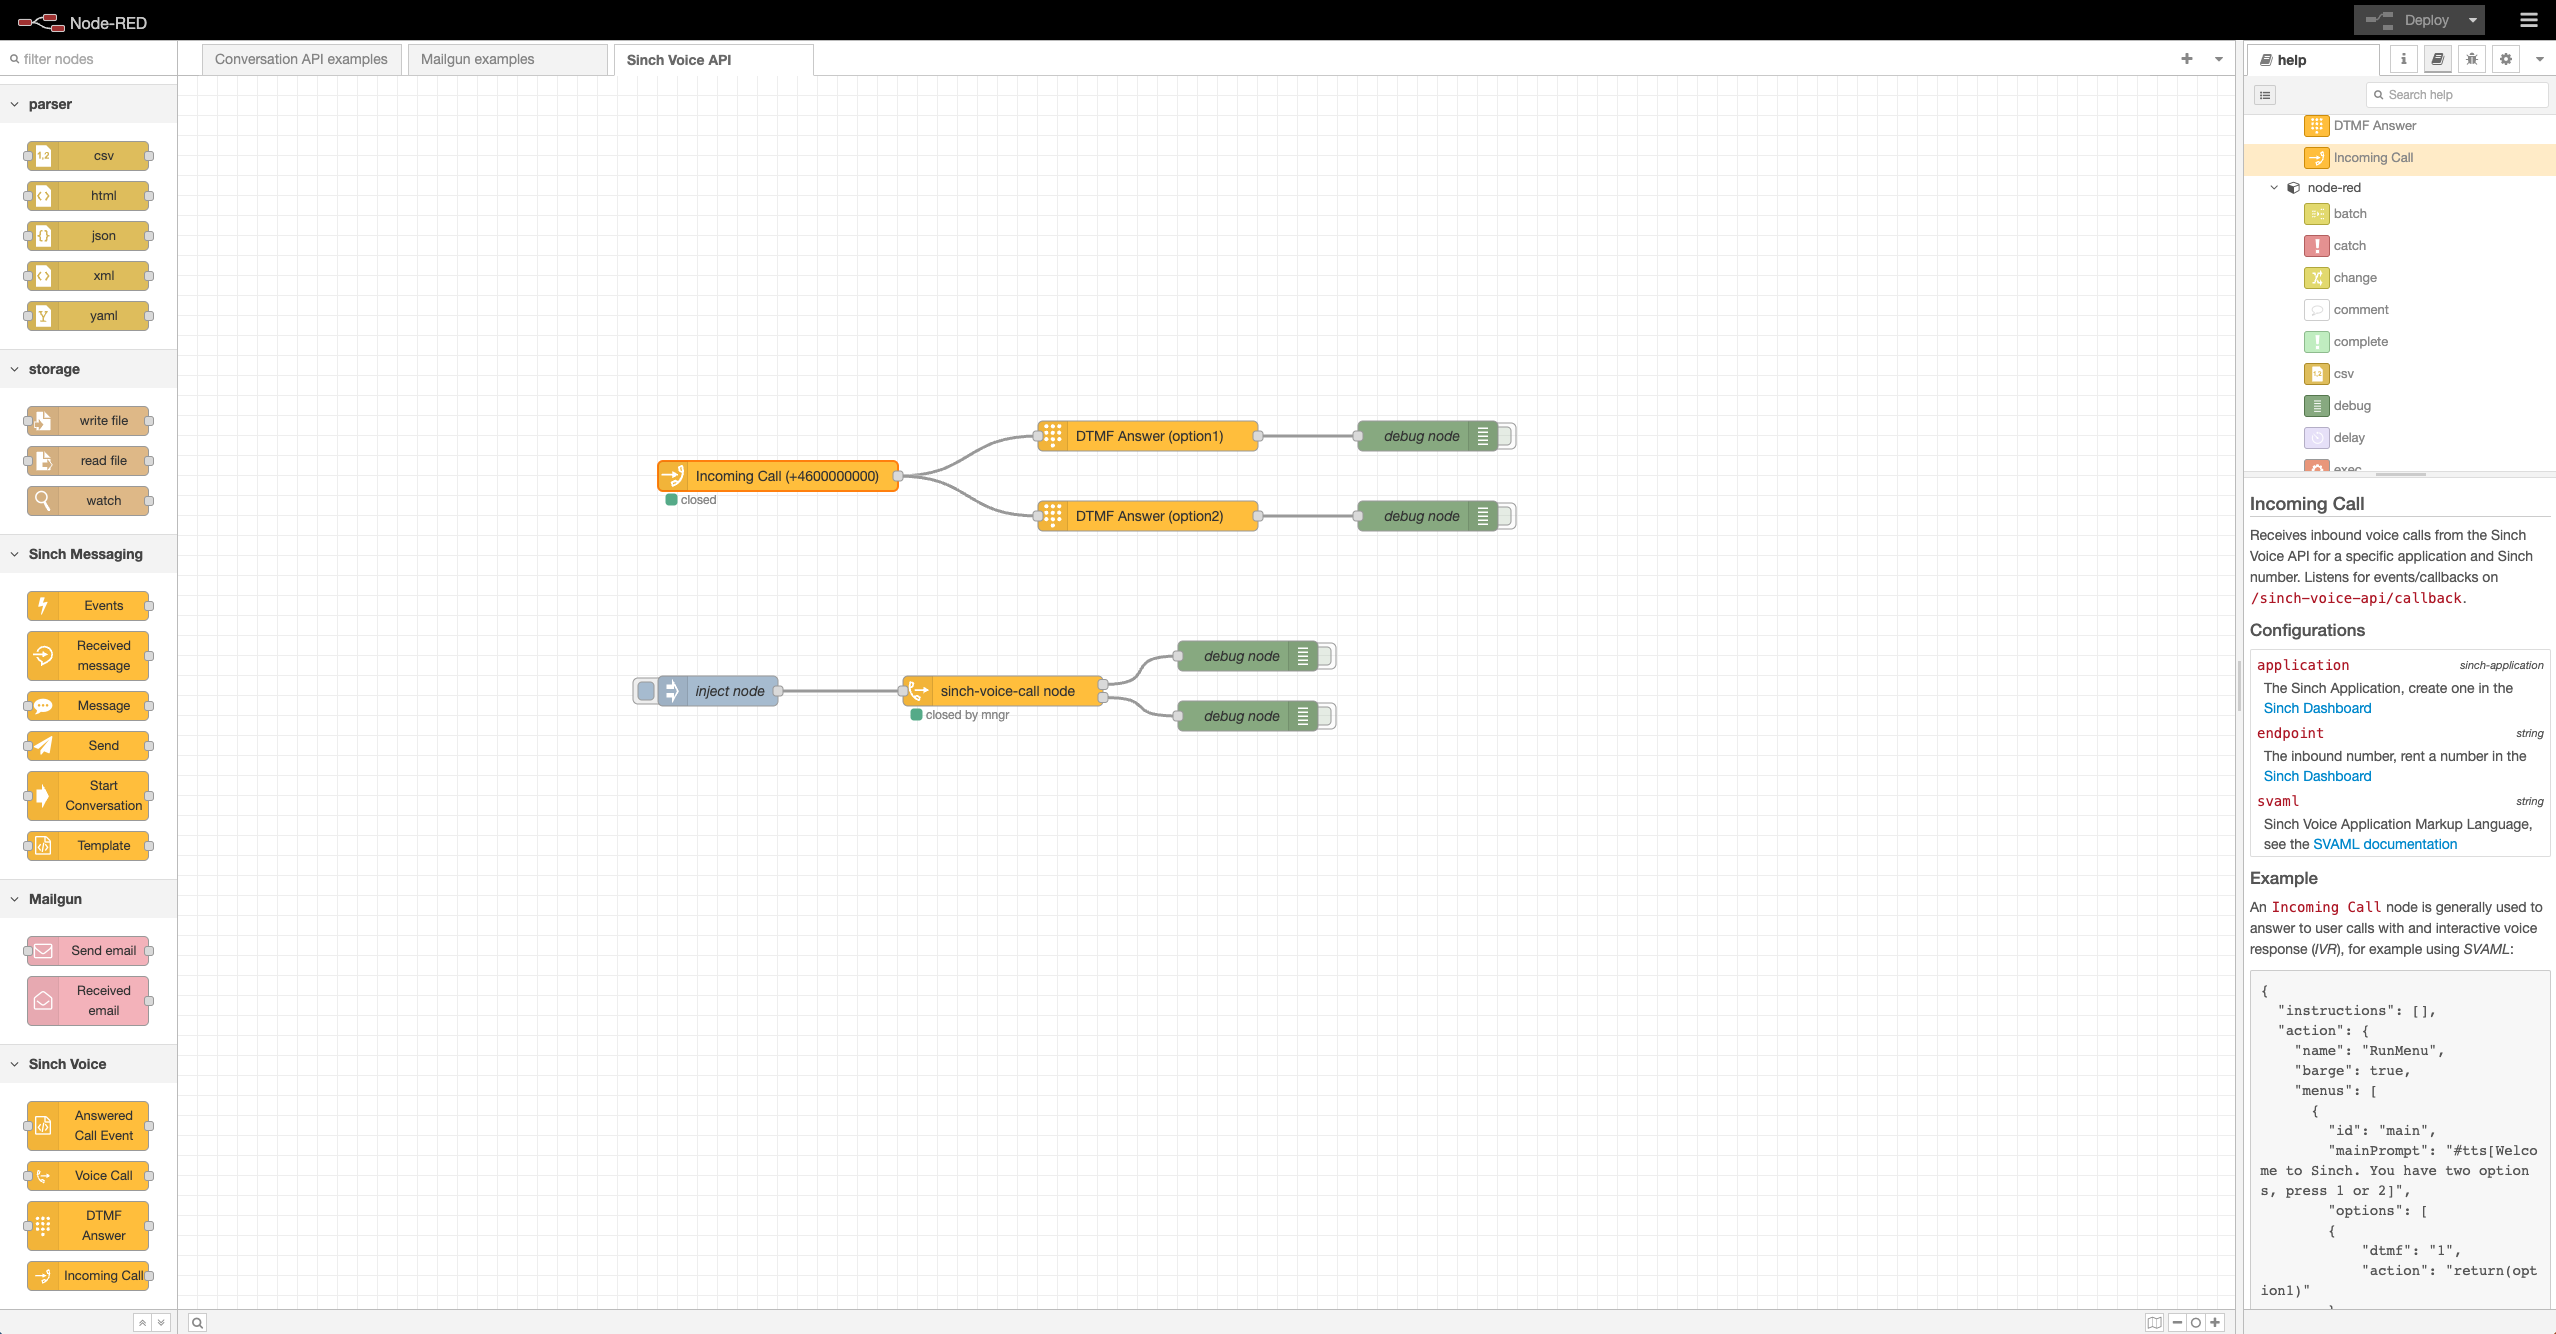Select the Voice Call palette node
2556x1334 pixels.
pos(88,1176)
